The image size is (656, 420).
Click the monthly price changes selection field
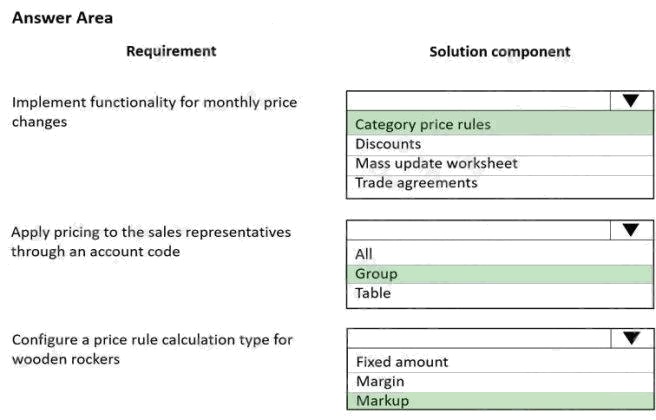[478, 100]
